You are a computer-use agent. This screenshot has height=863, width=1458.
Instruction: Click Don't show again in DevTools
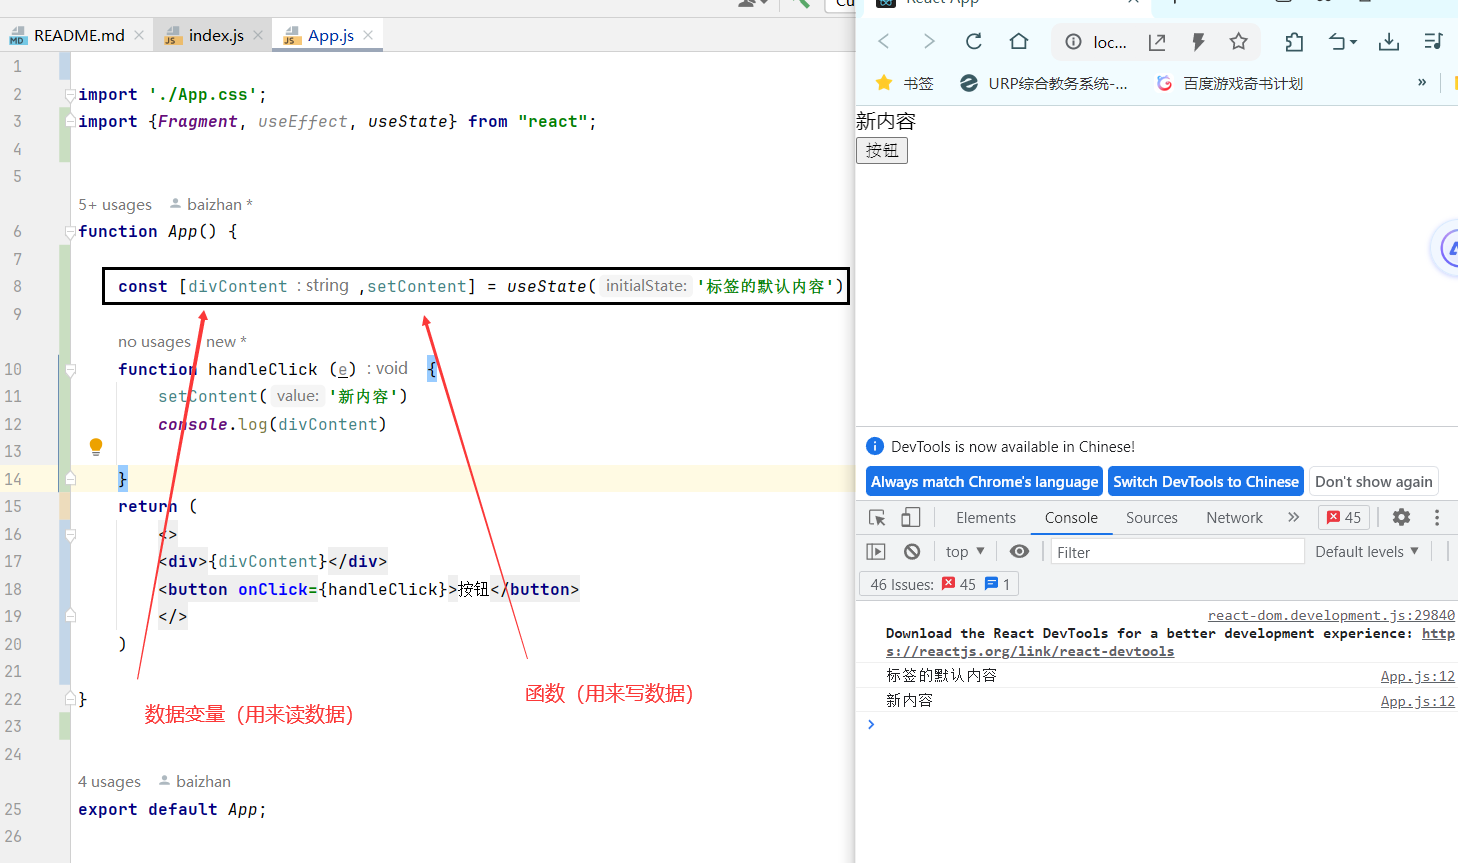1373,481
